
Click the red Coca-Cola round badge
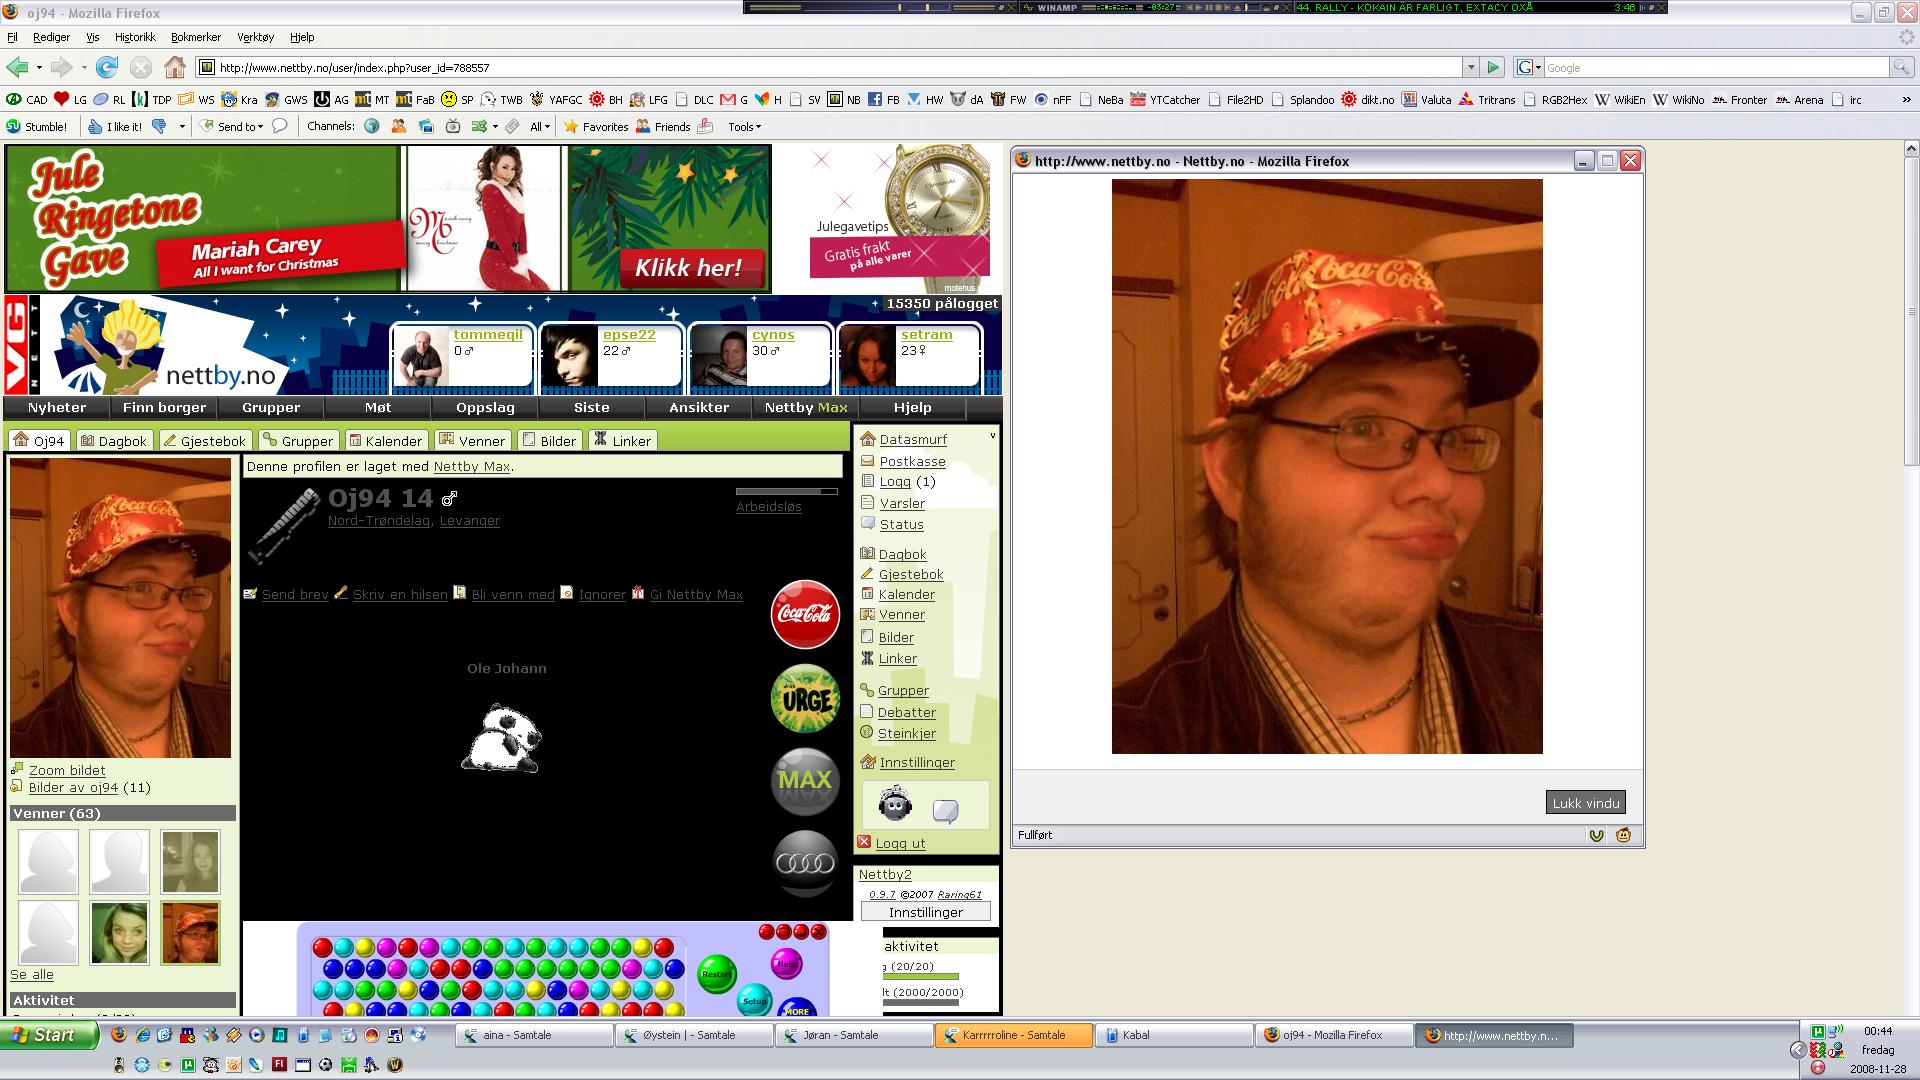tap(805, 614)
